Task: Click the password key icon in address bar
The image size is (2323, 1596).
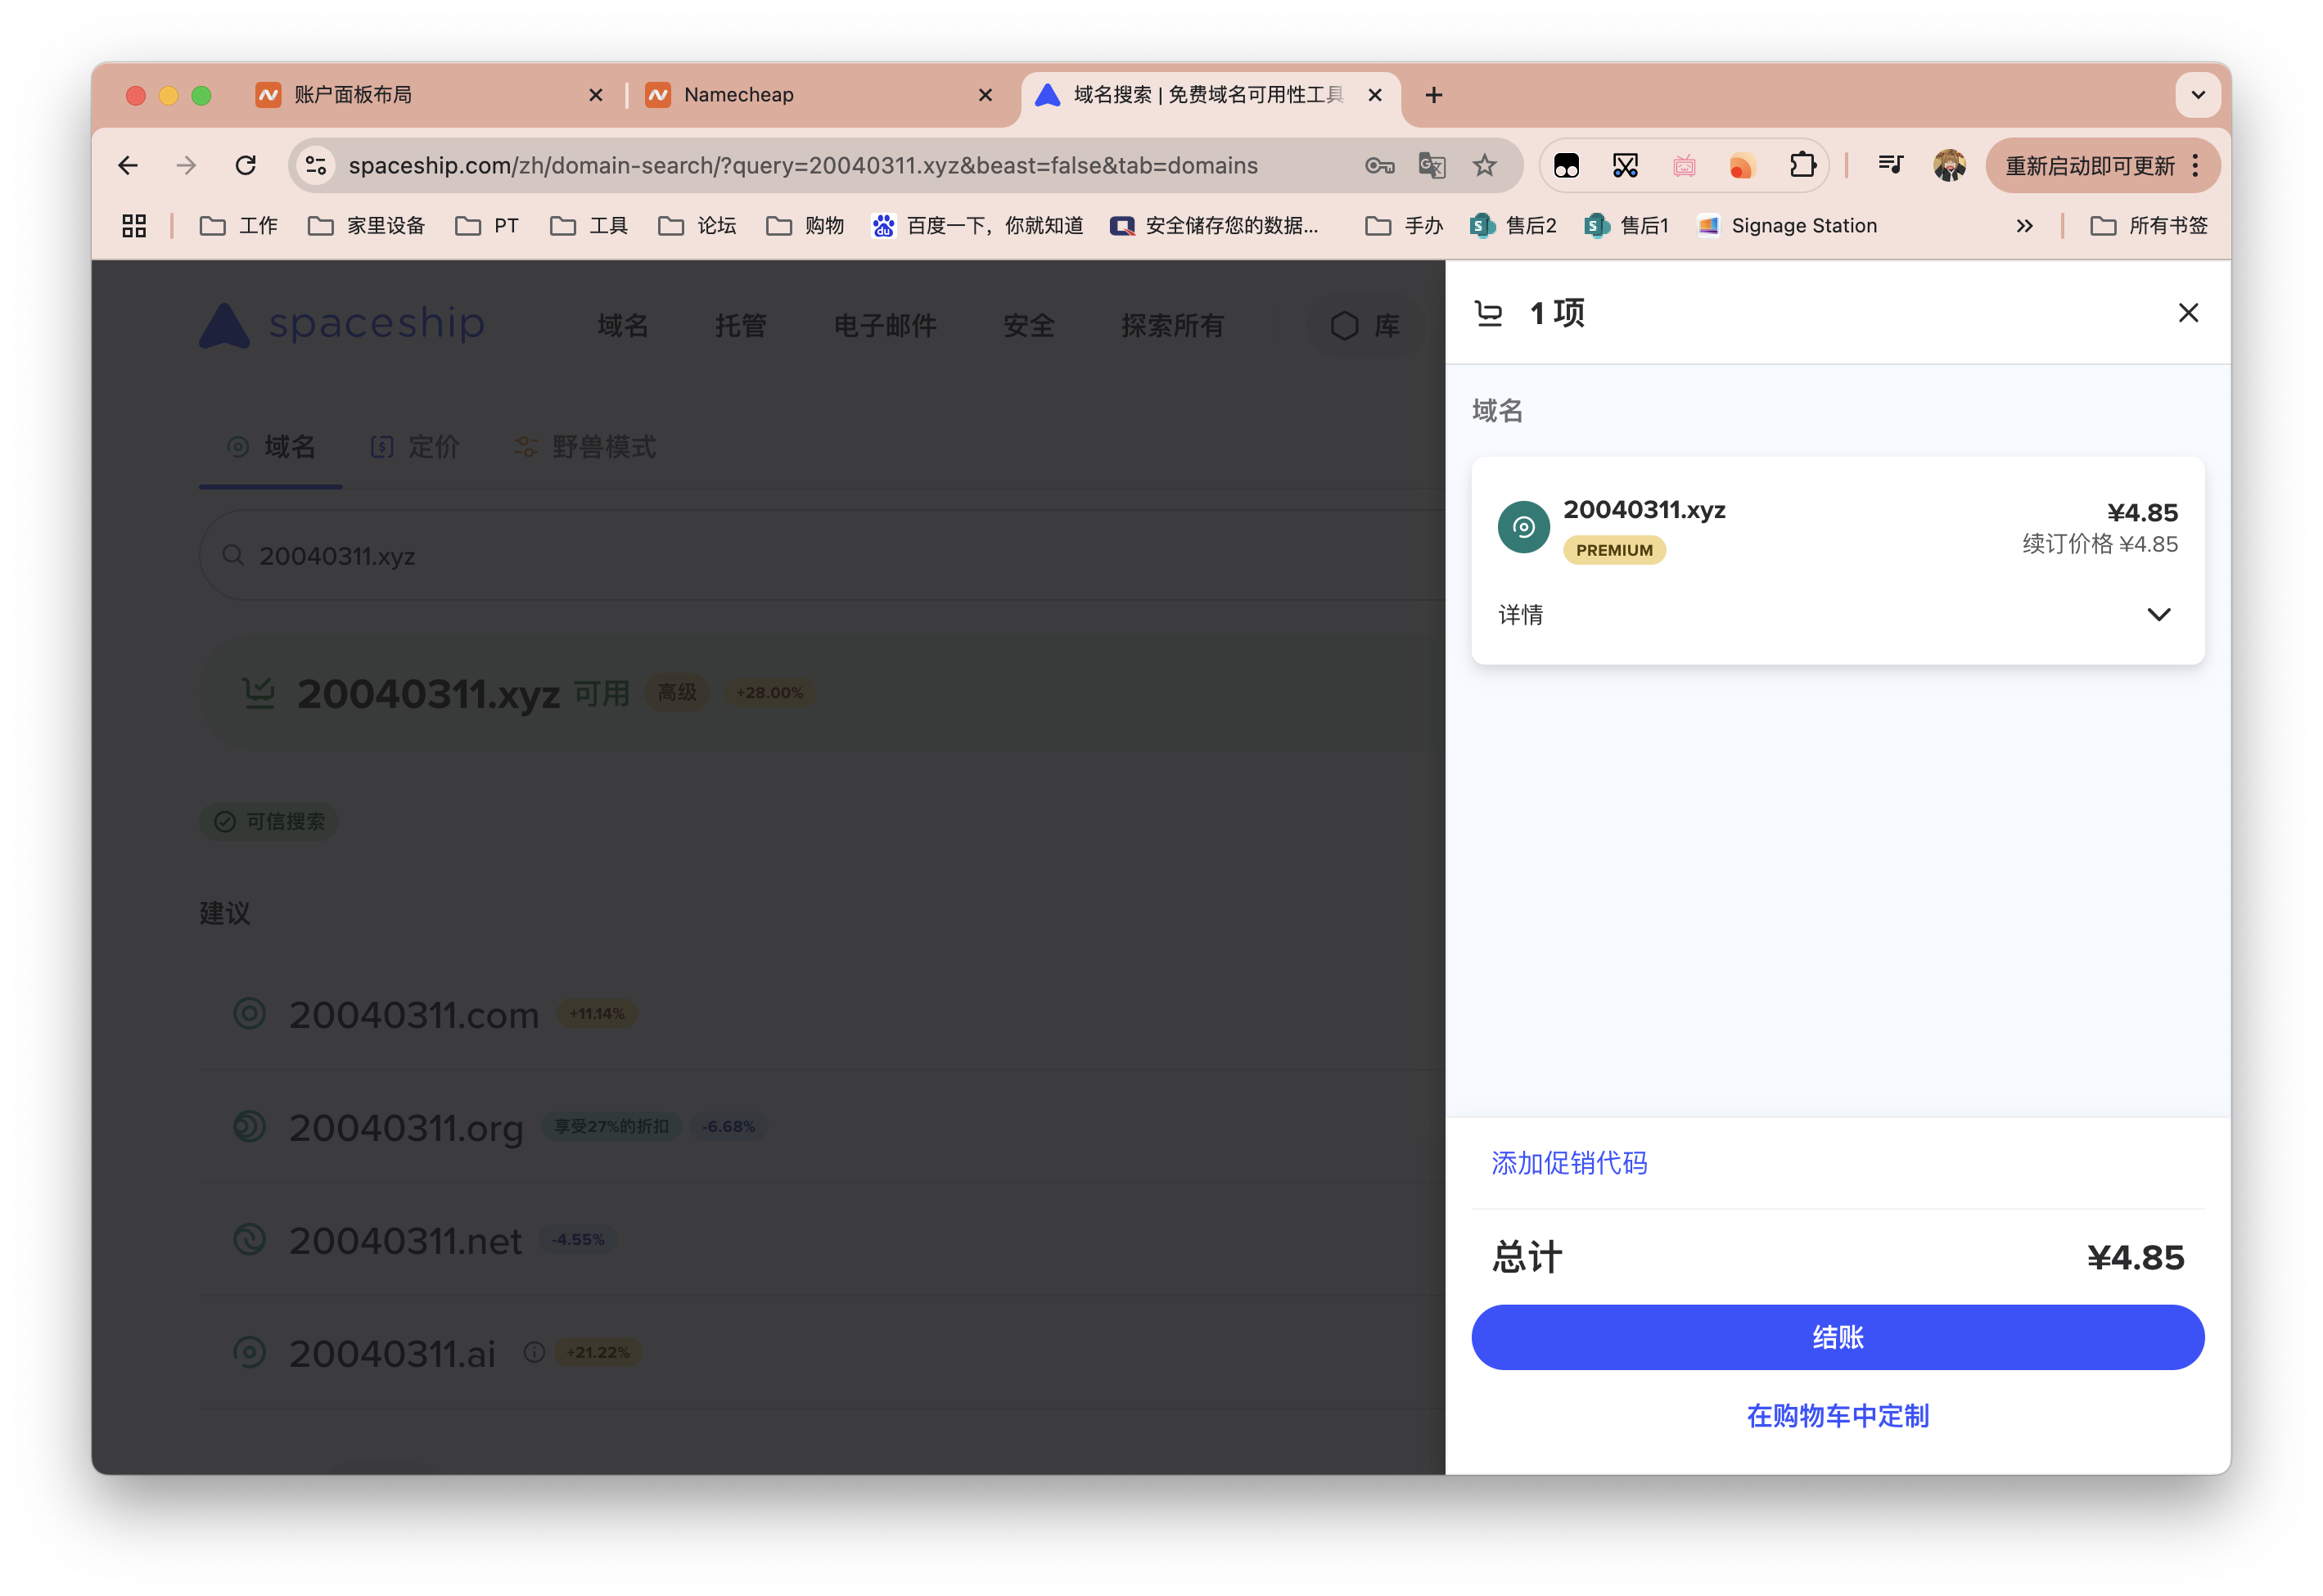Action: (x=1379, y=165)
